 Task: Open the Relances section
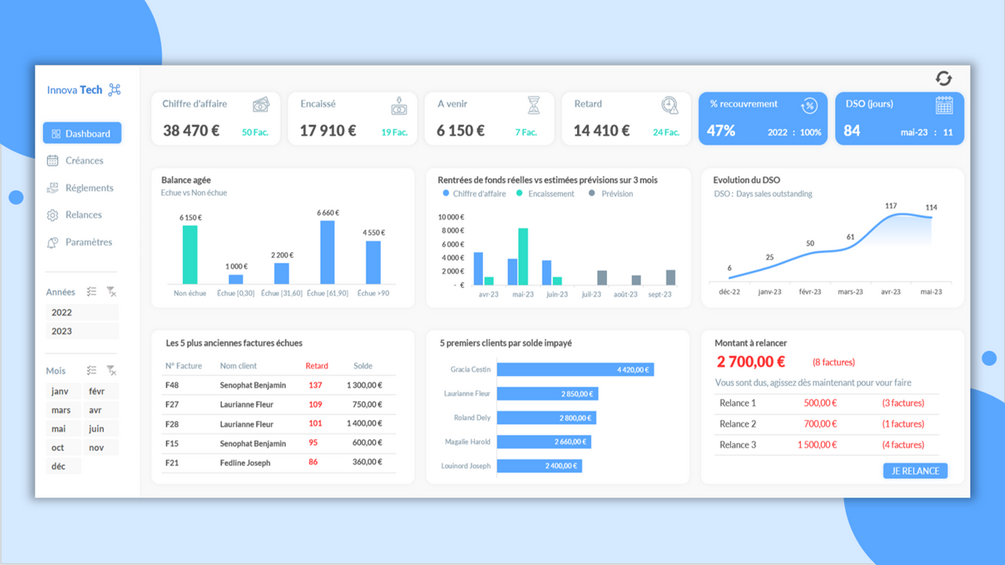click(83, 215)
